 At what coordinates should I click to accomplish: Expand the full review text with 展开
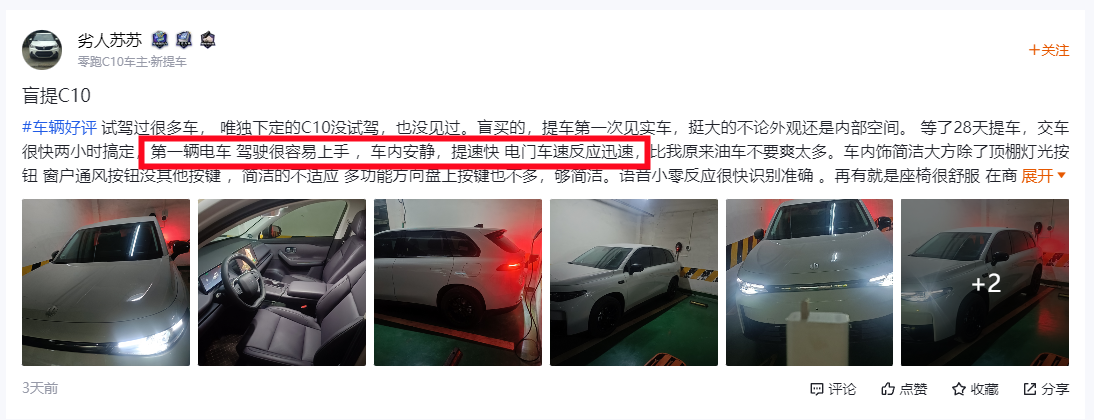1044,177
